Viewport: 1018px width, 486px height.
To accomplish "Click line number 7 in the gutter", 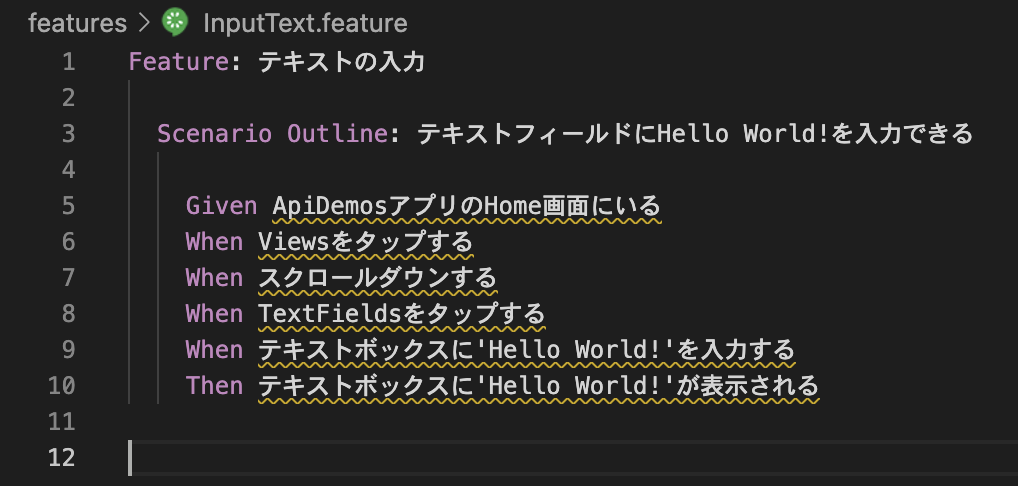I will tap(68, 278).
